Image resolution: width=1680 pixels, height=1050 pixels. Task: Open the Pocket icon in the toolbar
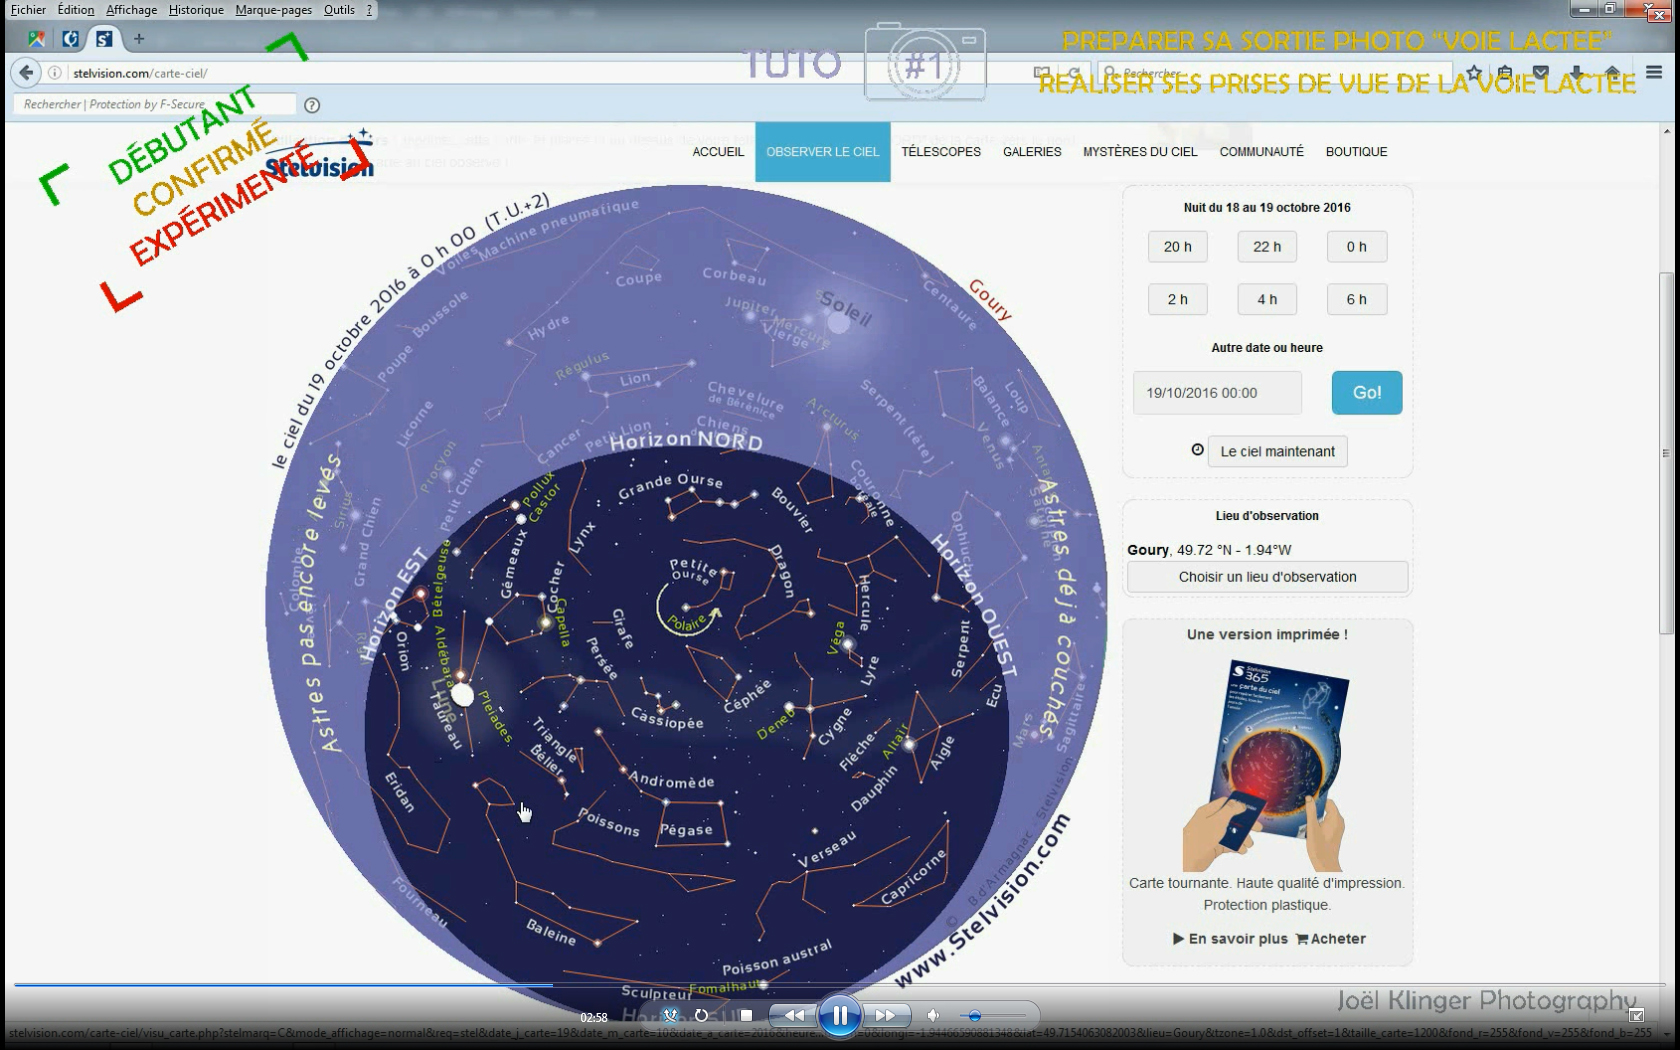point(1541,73)
